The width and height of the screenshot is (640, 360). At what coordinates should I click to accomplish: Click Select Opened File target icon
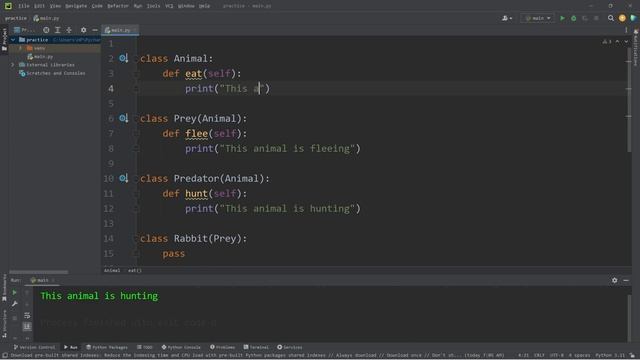[46, 30]
